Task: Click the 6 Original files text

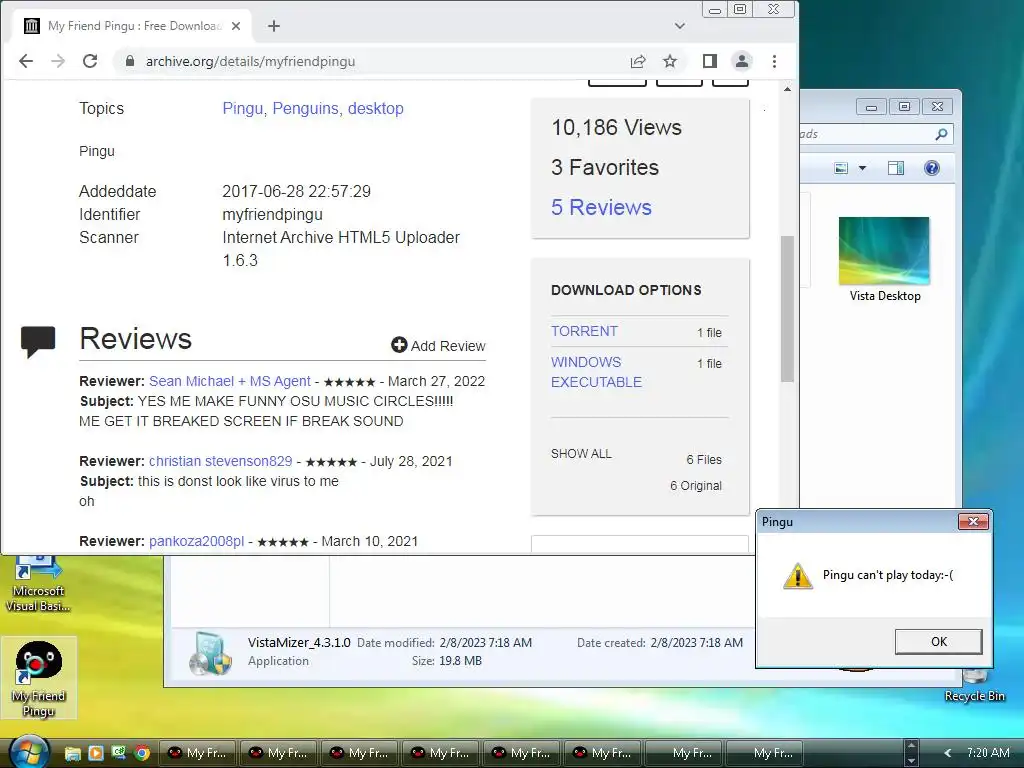Action: (696, 486)
